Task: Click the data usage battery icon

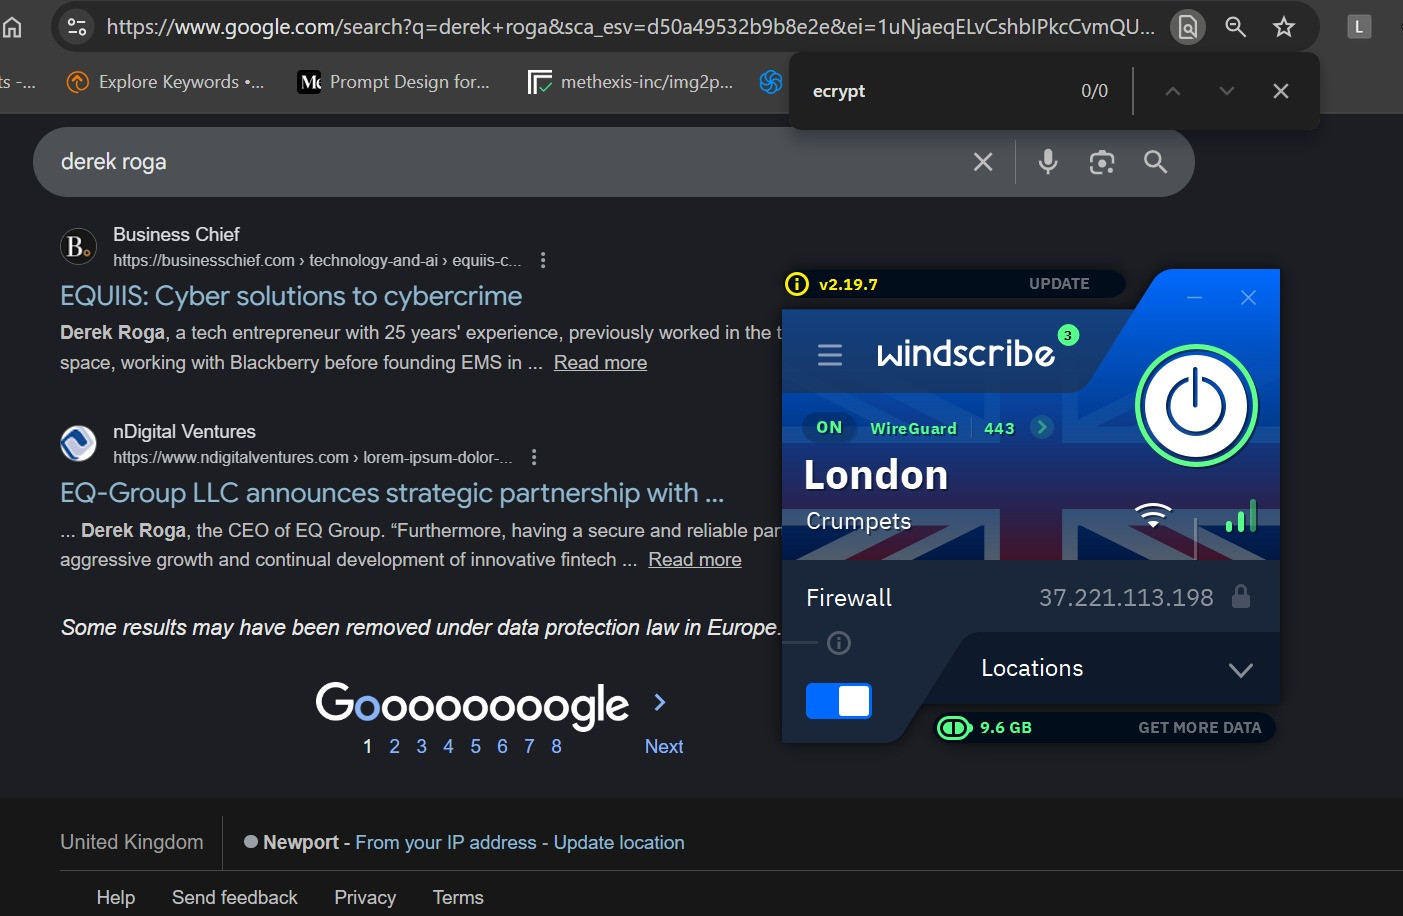Action: coord(954,728)
